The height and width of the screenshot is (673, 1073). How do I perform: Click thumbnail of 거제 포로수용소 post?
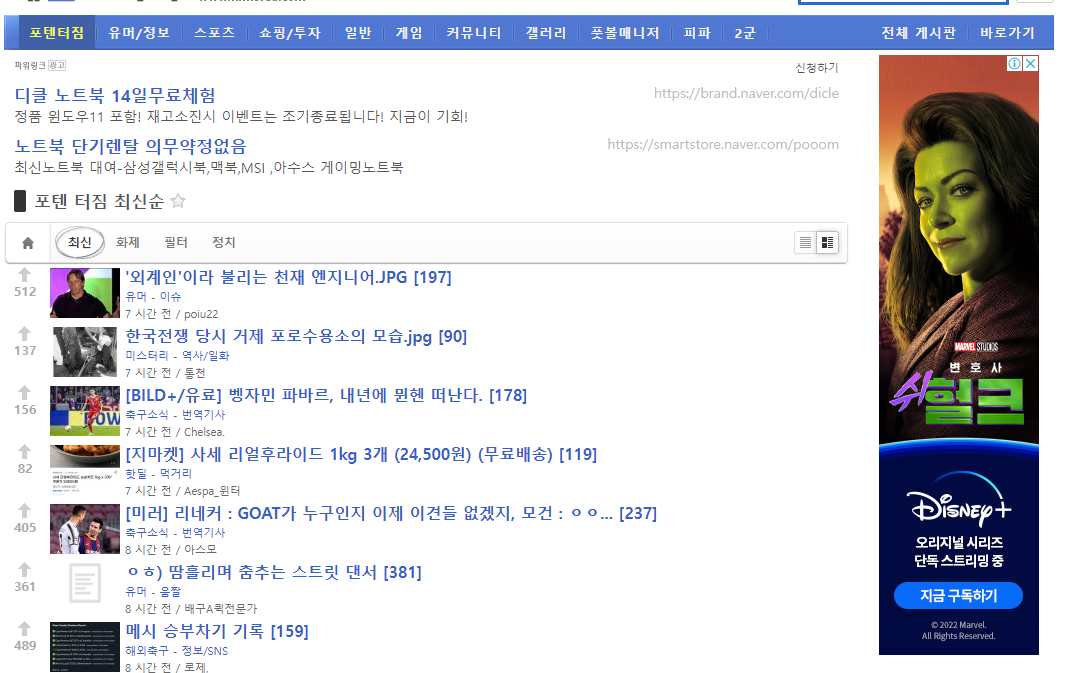tap(85, 352)
